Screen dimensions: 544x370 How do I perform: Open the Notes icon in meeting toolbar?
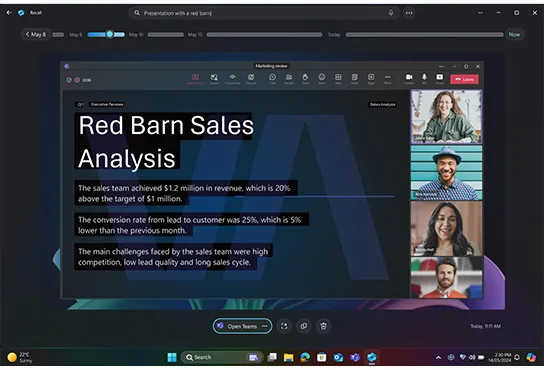coord(355,79)
